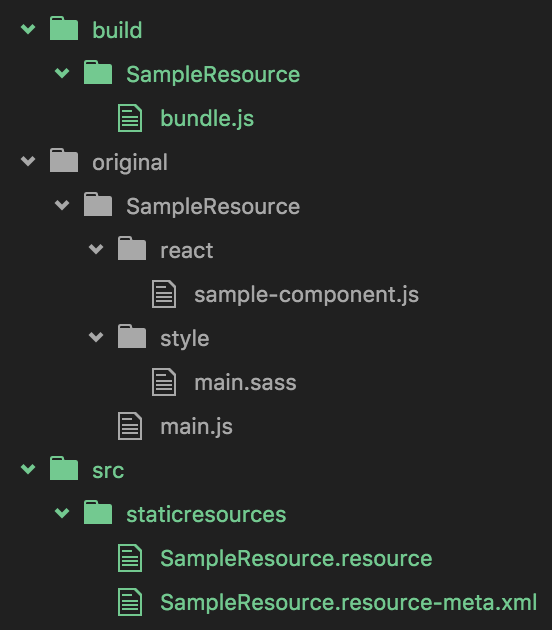Screen dimensions: 552x630
Task: Click the style folder icon
Action: (x=132, y=337)
